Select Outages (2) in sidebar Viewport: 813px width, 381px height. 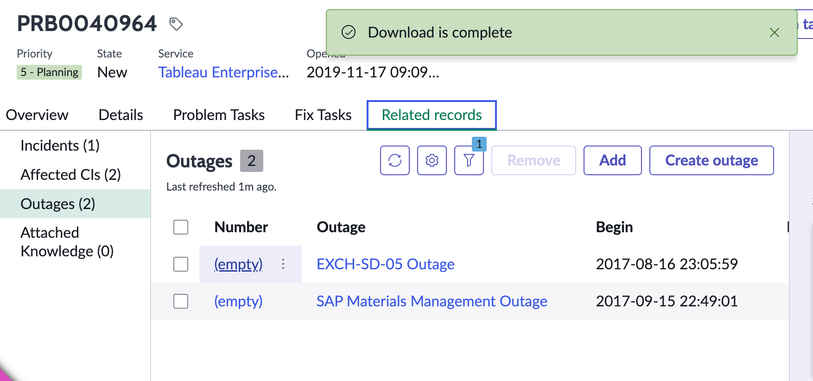[75, 204]
